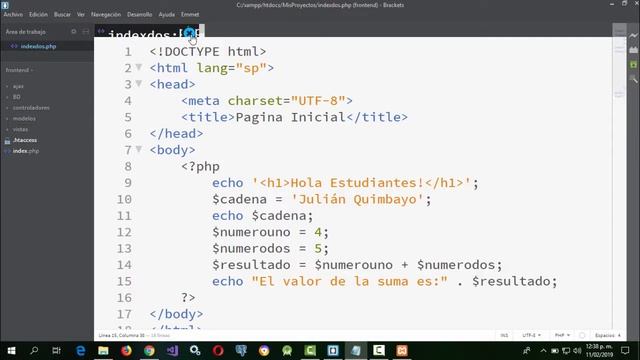Click the 'Área de trabajo' header

click(26, 31)
